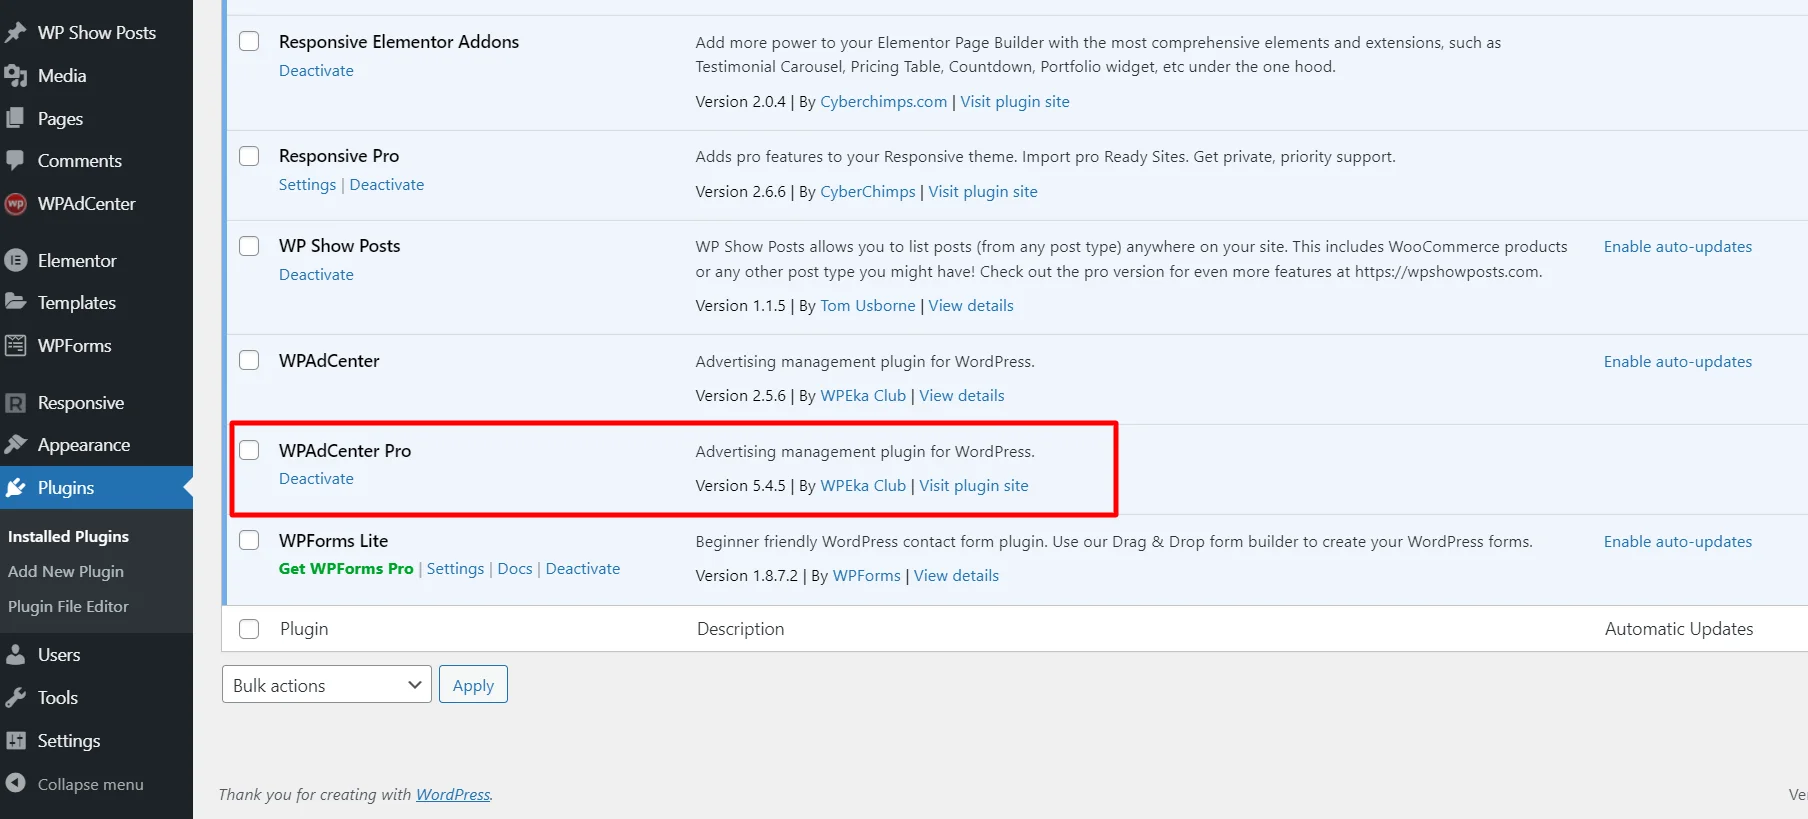This screenshot has height=819, width=1808.
Task: Open WPForms Lite Docs link
Action: coord(515,568)
